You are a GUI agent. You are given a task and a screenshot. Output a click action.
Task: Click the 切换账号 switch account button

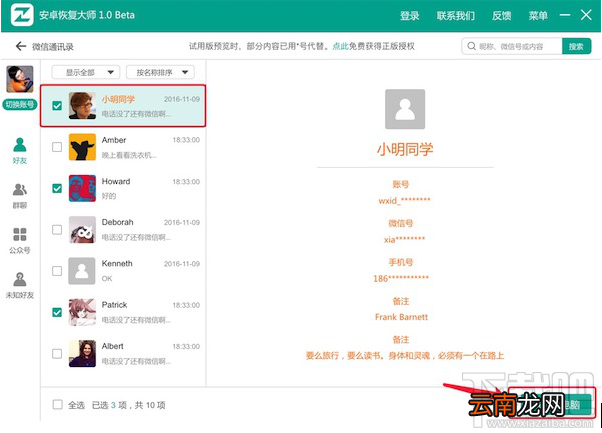tap(20, 104)
